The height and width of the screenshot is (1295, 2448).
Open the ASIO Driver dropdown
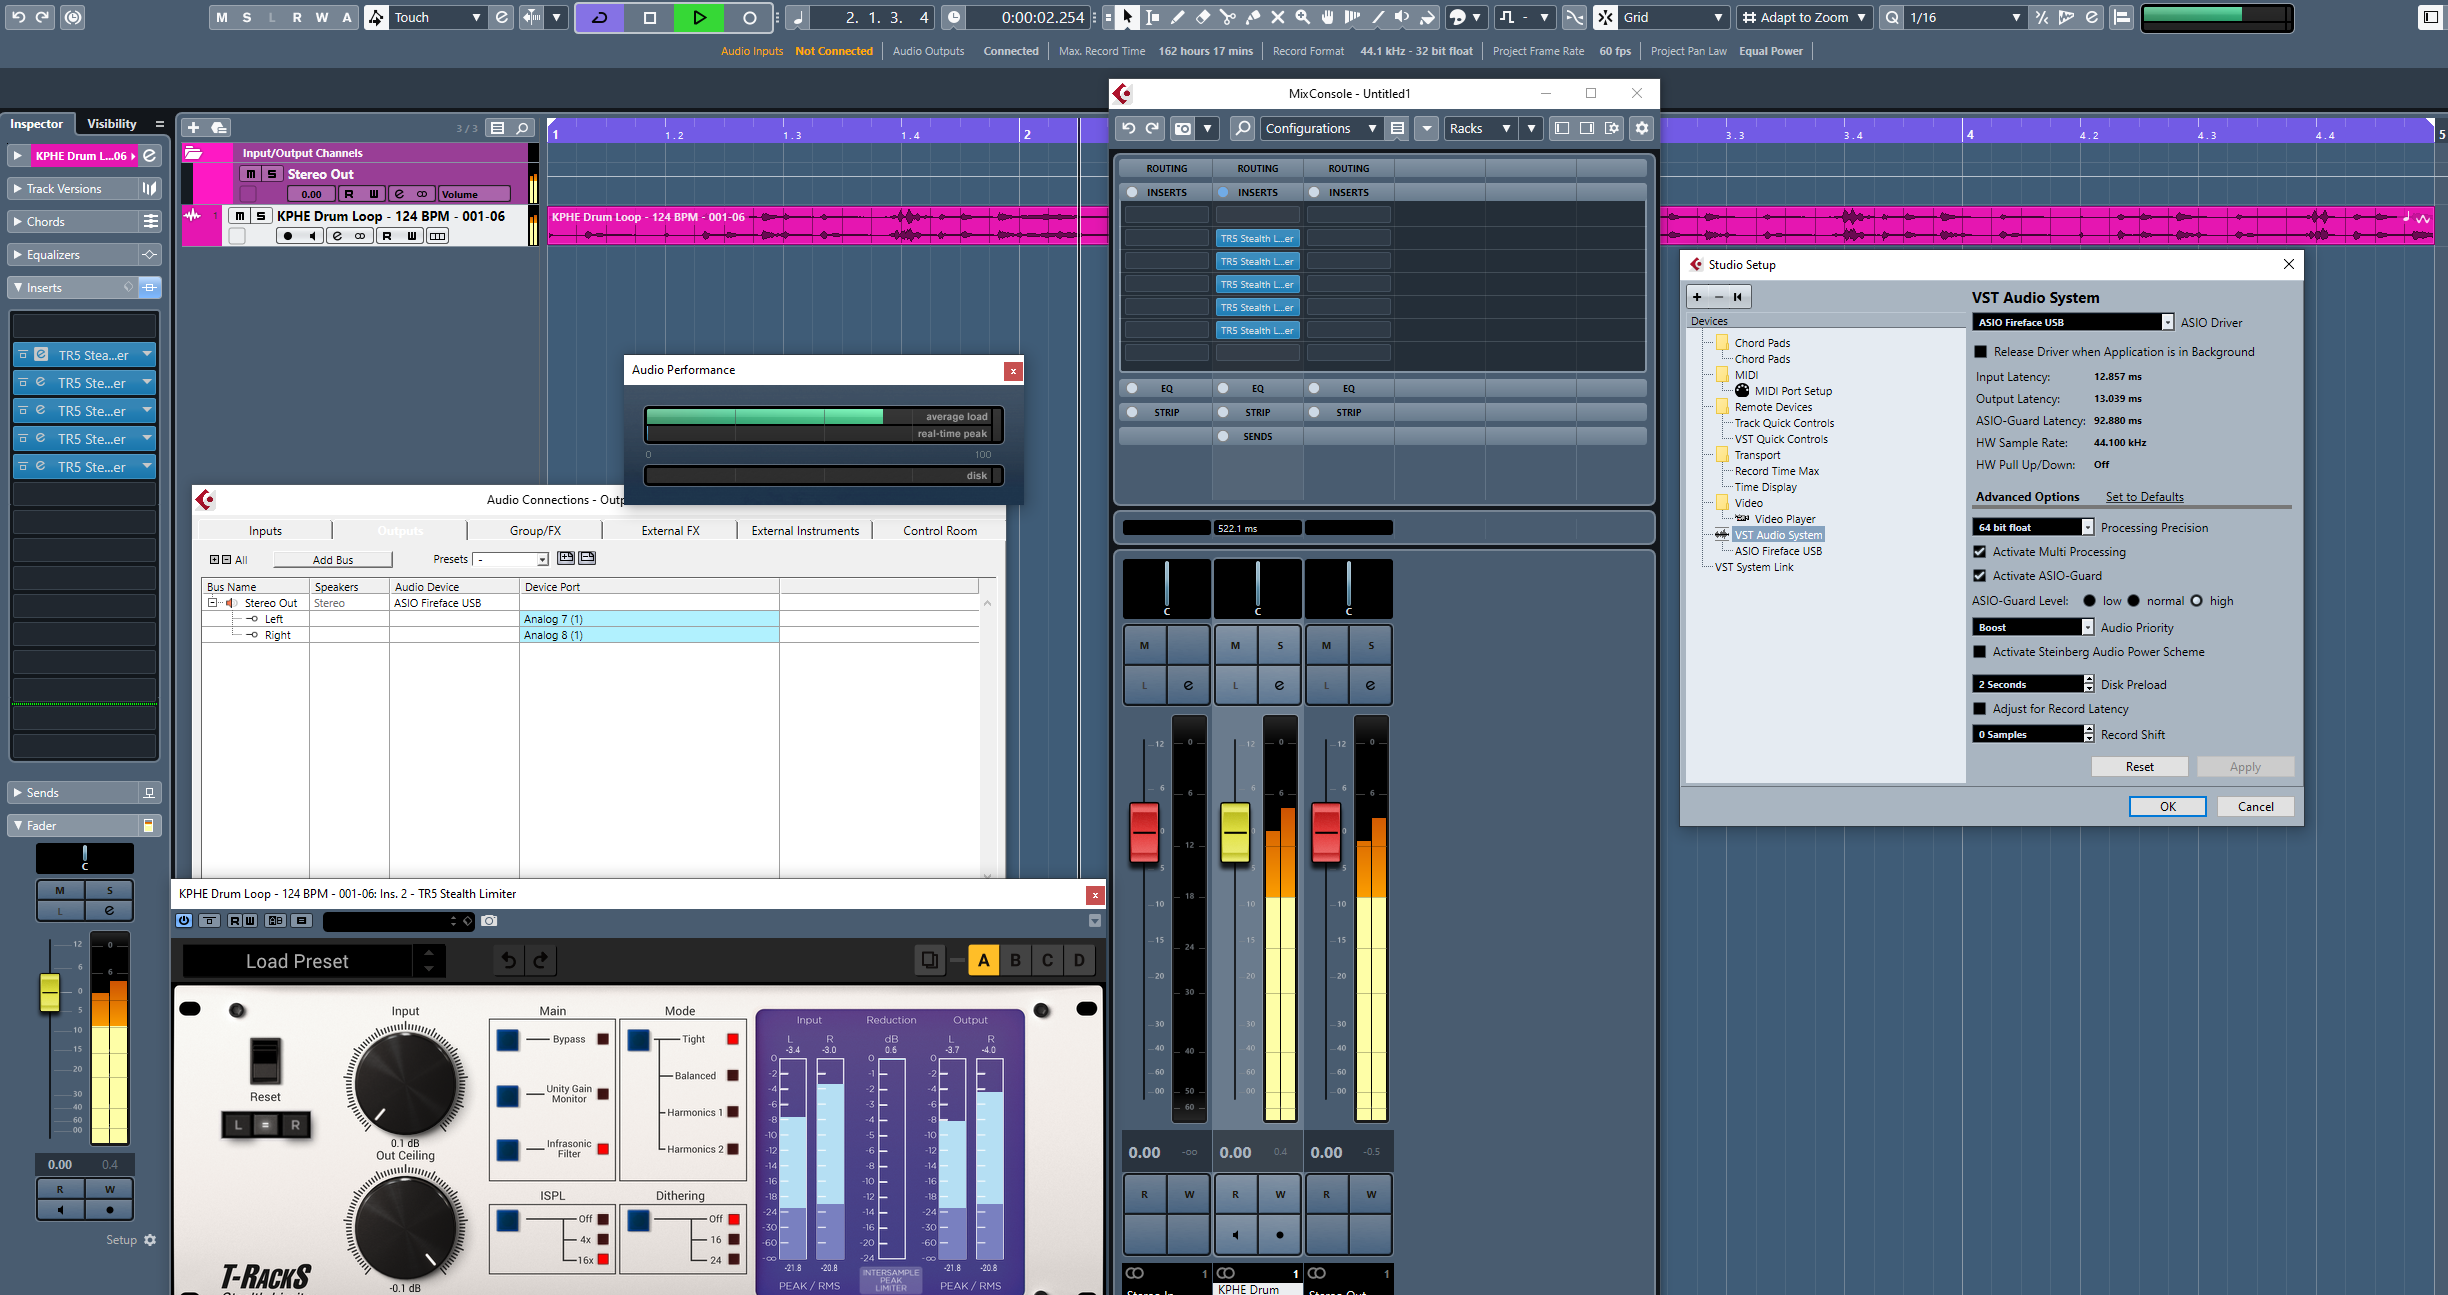pyautogui.click(x=2073, y=322)
